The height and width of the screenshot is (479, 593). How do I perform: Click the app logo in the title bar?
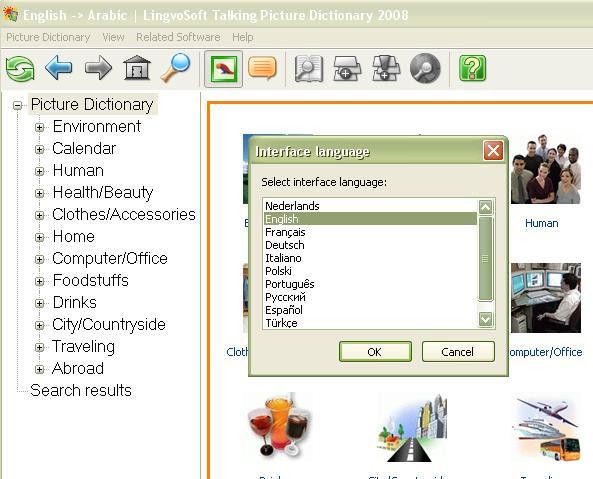tap(10, 14)
